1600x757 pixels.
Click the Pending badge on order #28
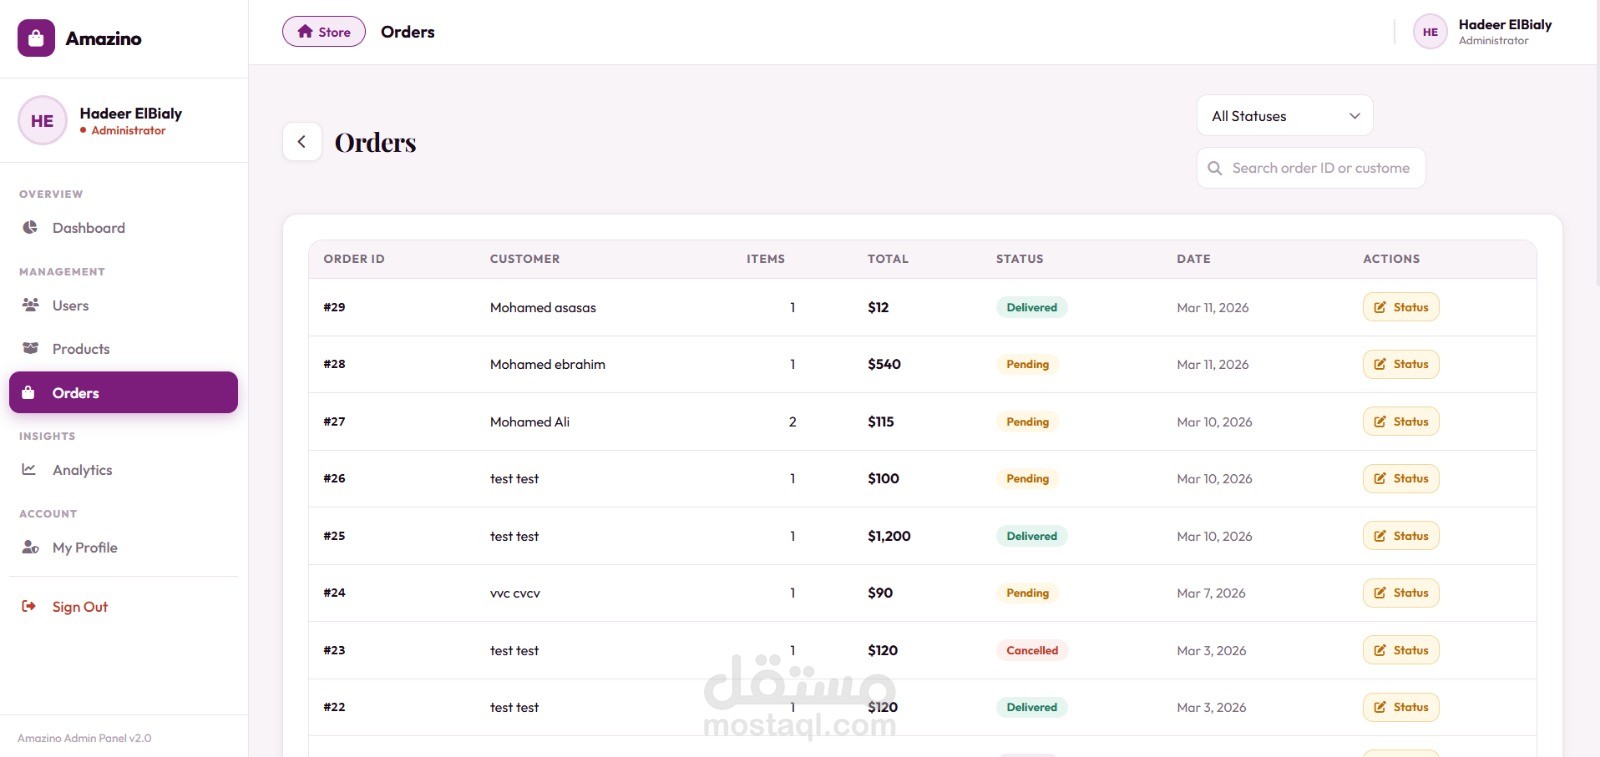[1027, 364]
